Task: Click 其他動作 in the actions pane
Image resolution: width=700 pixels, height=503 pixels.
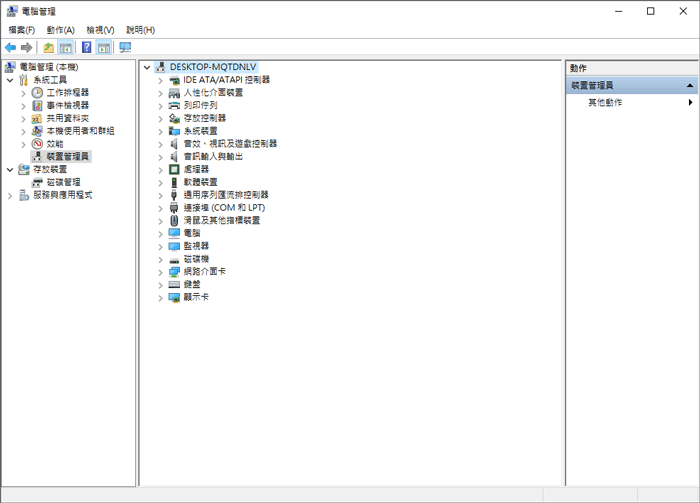Action: point(605,102)
